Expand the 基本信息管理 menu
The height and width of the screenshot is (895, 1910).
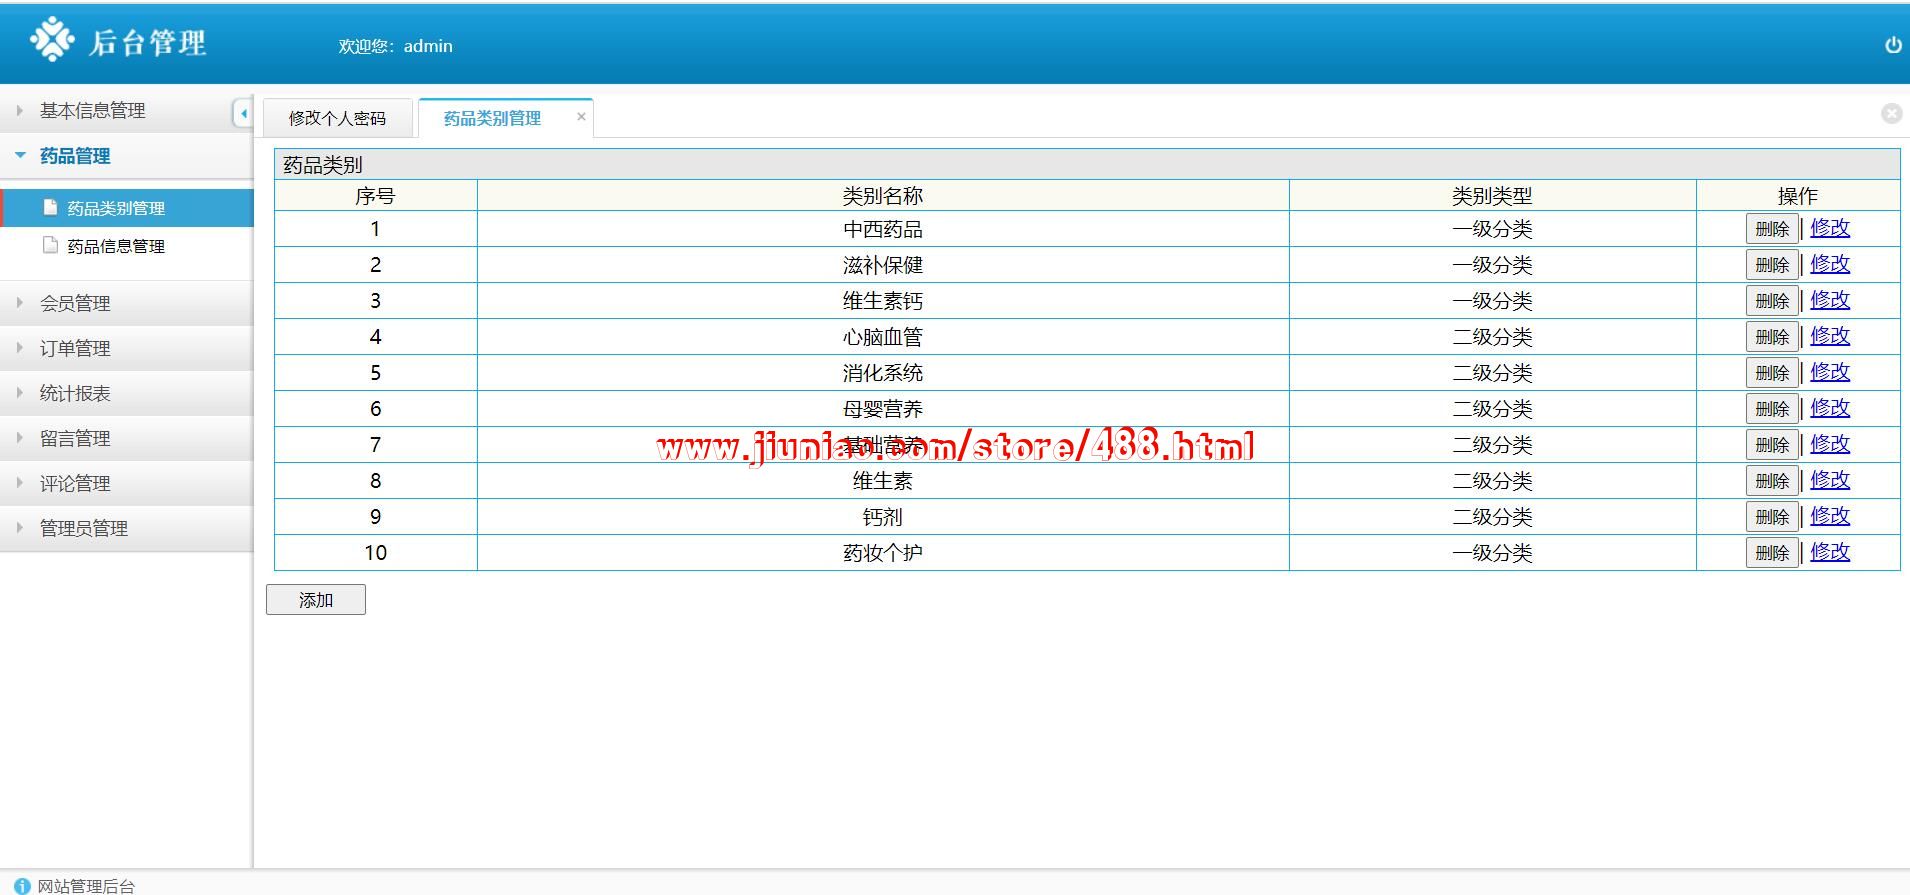click(127, 110)
